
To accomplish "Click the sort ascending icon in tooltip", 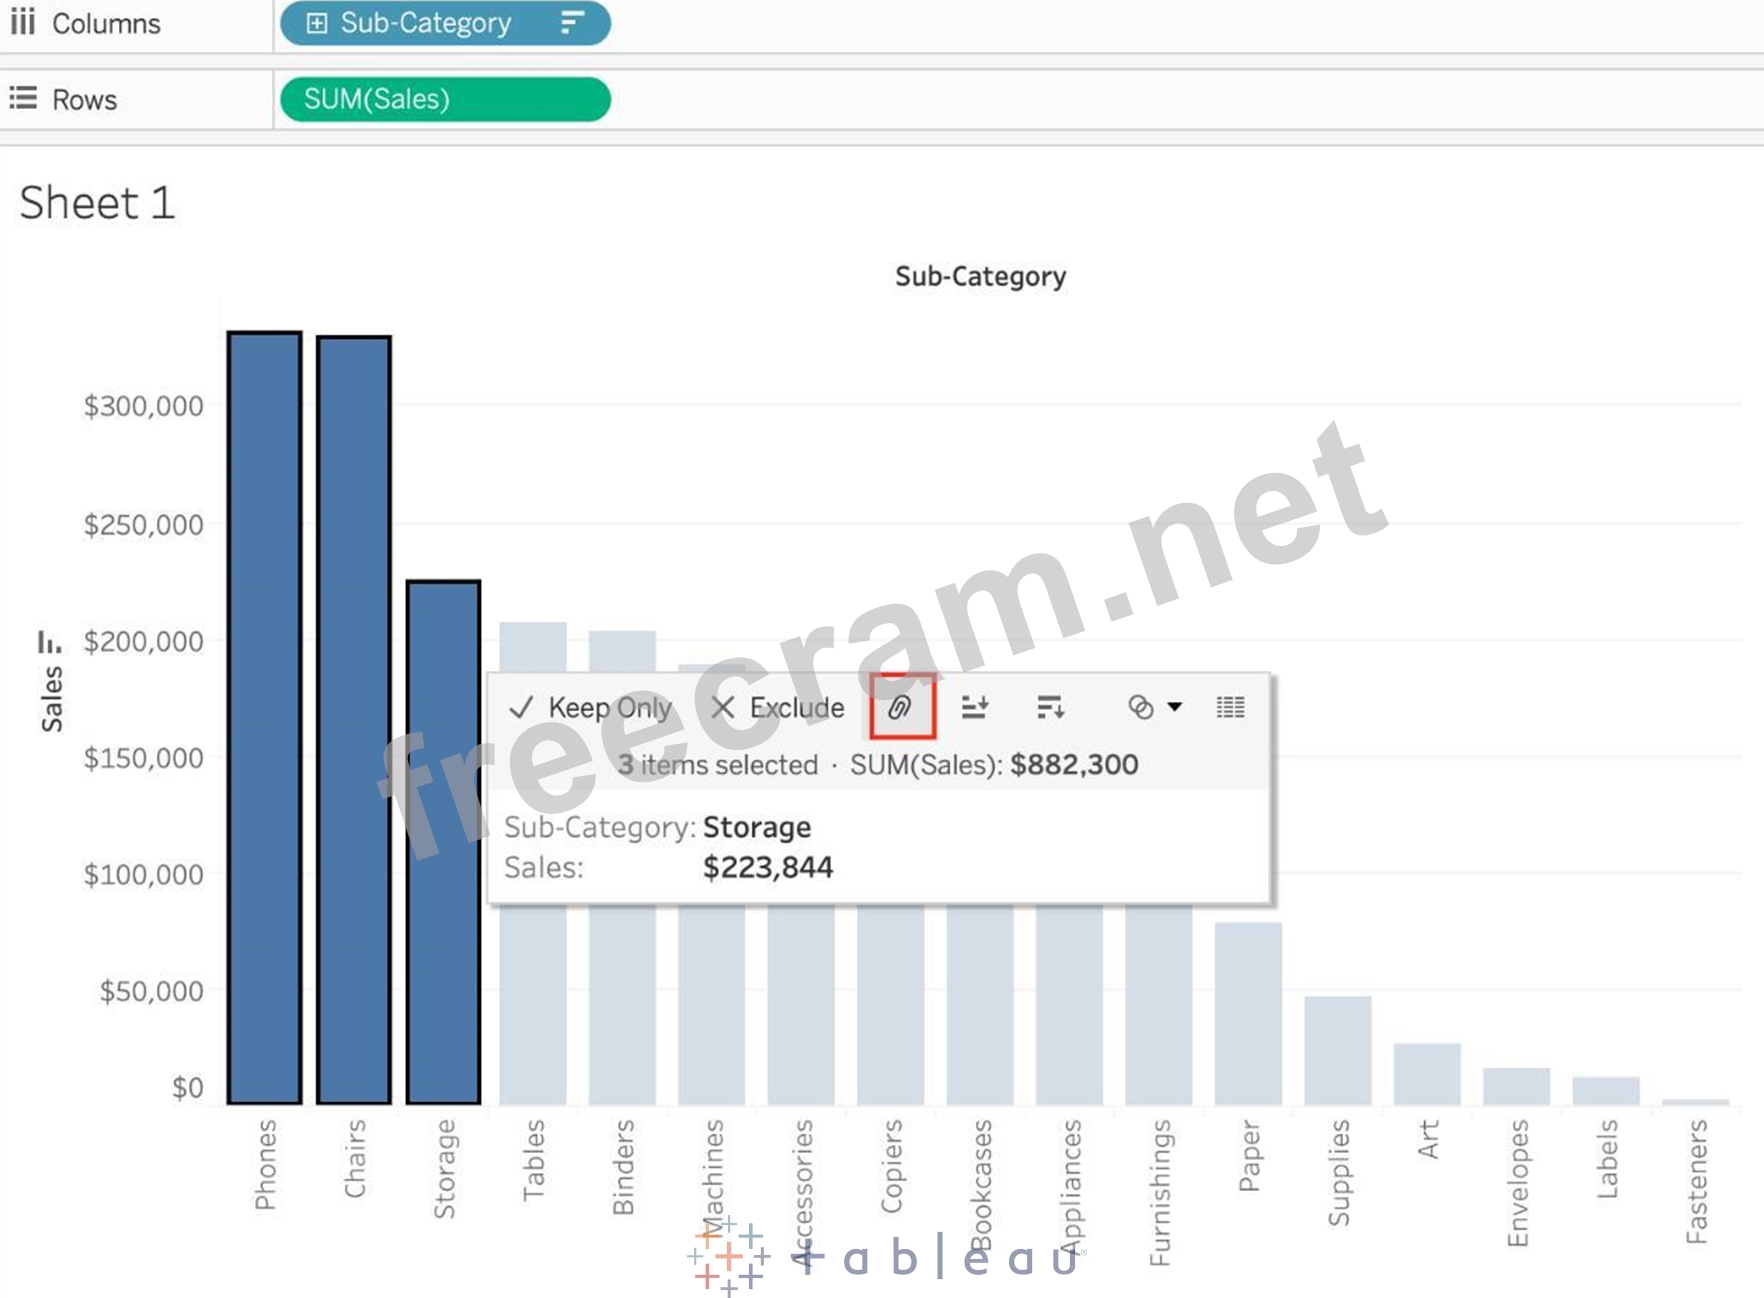I will pos(975,708).
